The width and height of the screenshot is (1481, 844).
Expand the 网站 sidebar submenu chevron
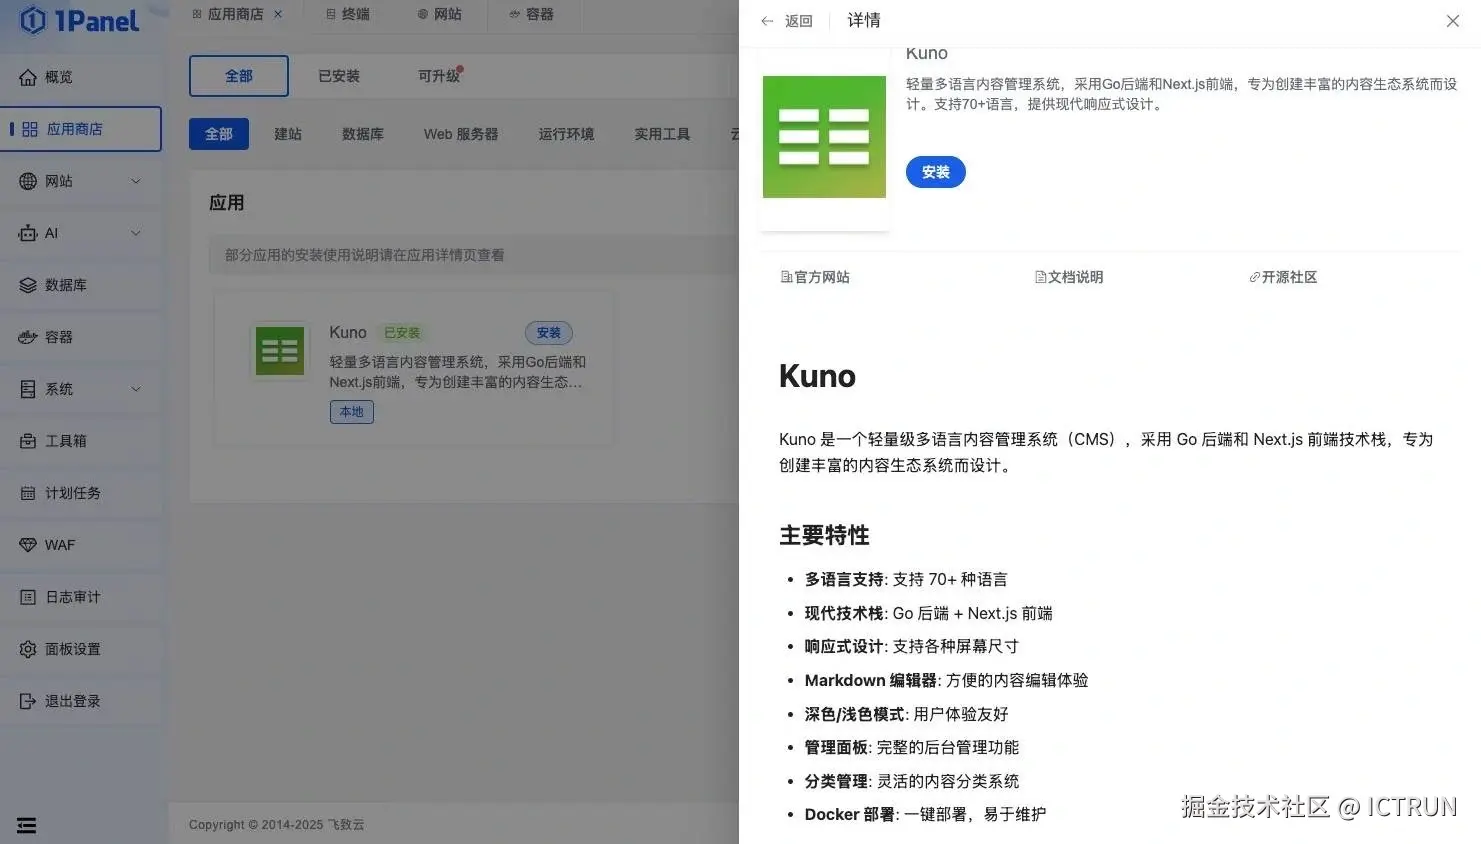tap(136, 181)
